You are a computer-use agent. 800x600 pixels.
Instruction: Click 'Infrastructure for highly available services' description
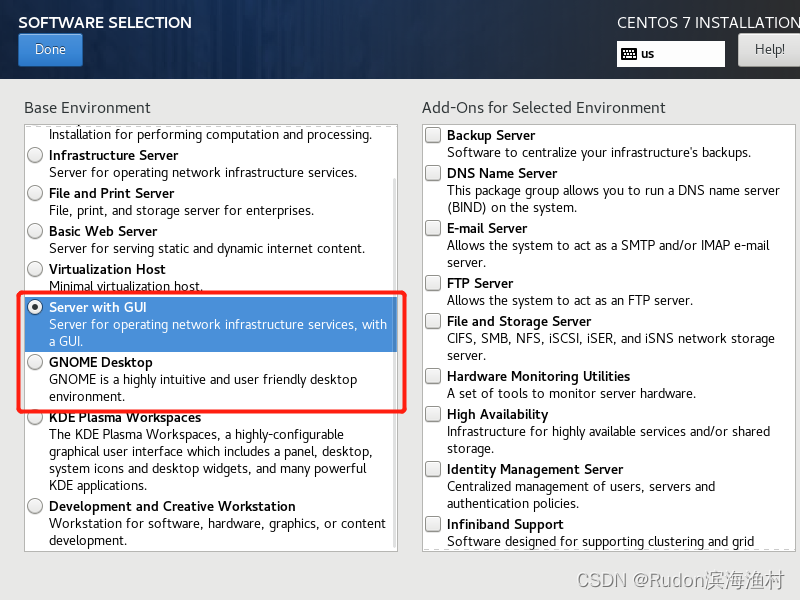pyautogui.click(x=608, y=440)
